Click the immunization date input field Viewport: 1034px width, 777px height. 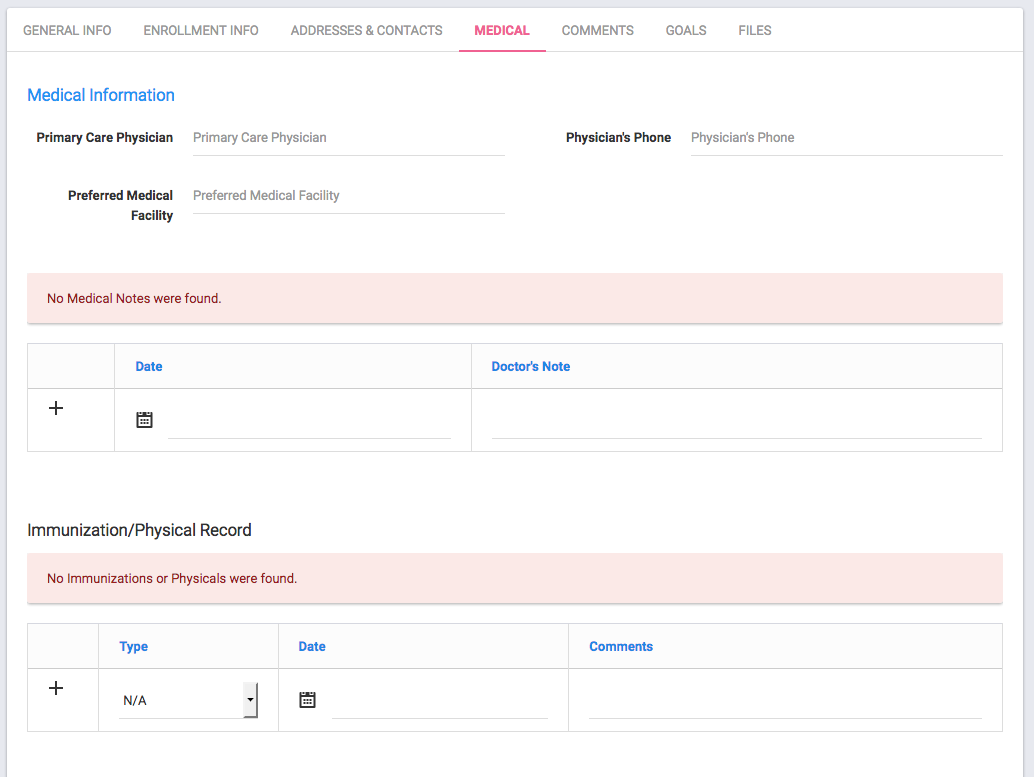439,704
